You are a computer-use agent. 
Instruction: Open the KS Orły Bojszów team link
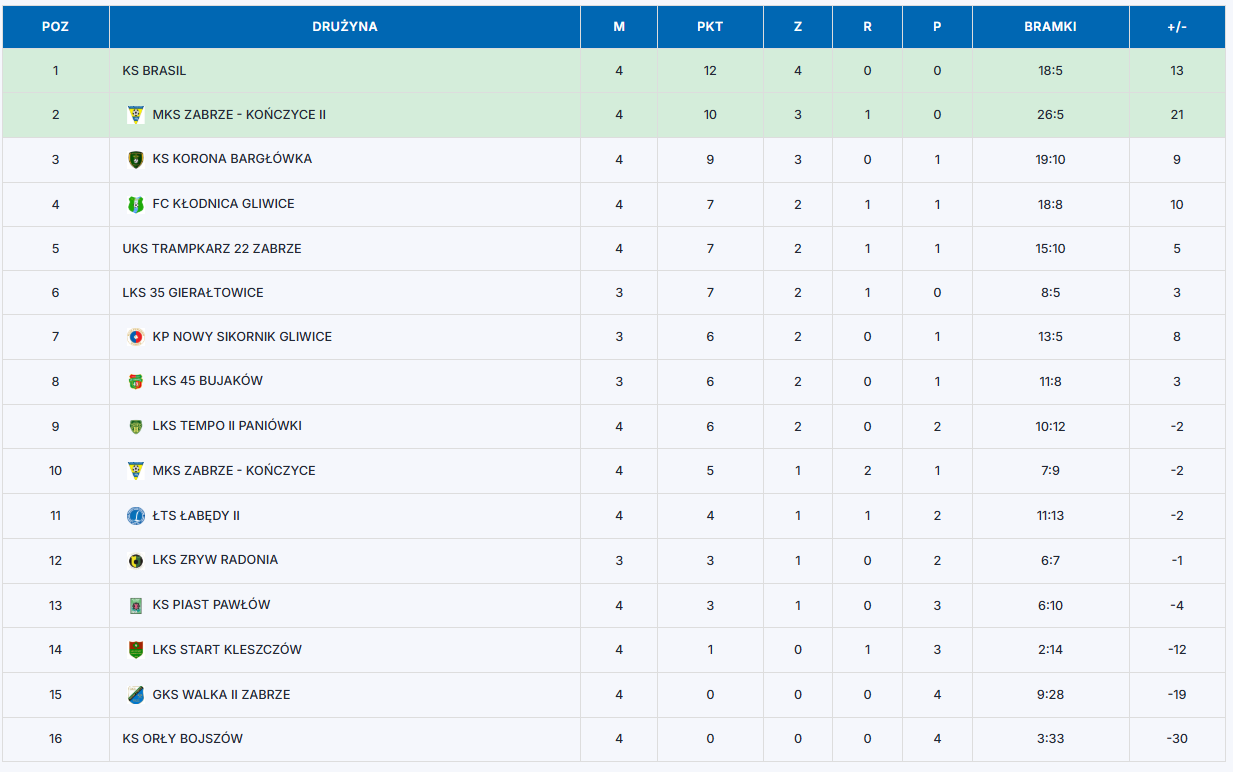pyautogui.click(x=182, y=739)
